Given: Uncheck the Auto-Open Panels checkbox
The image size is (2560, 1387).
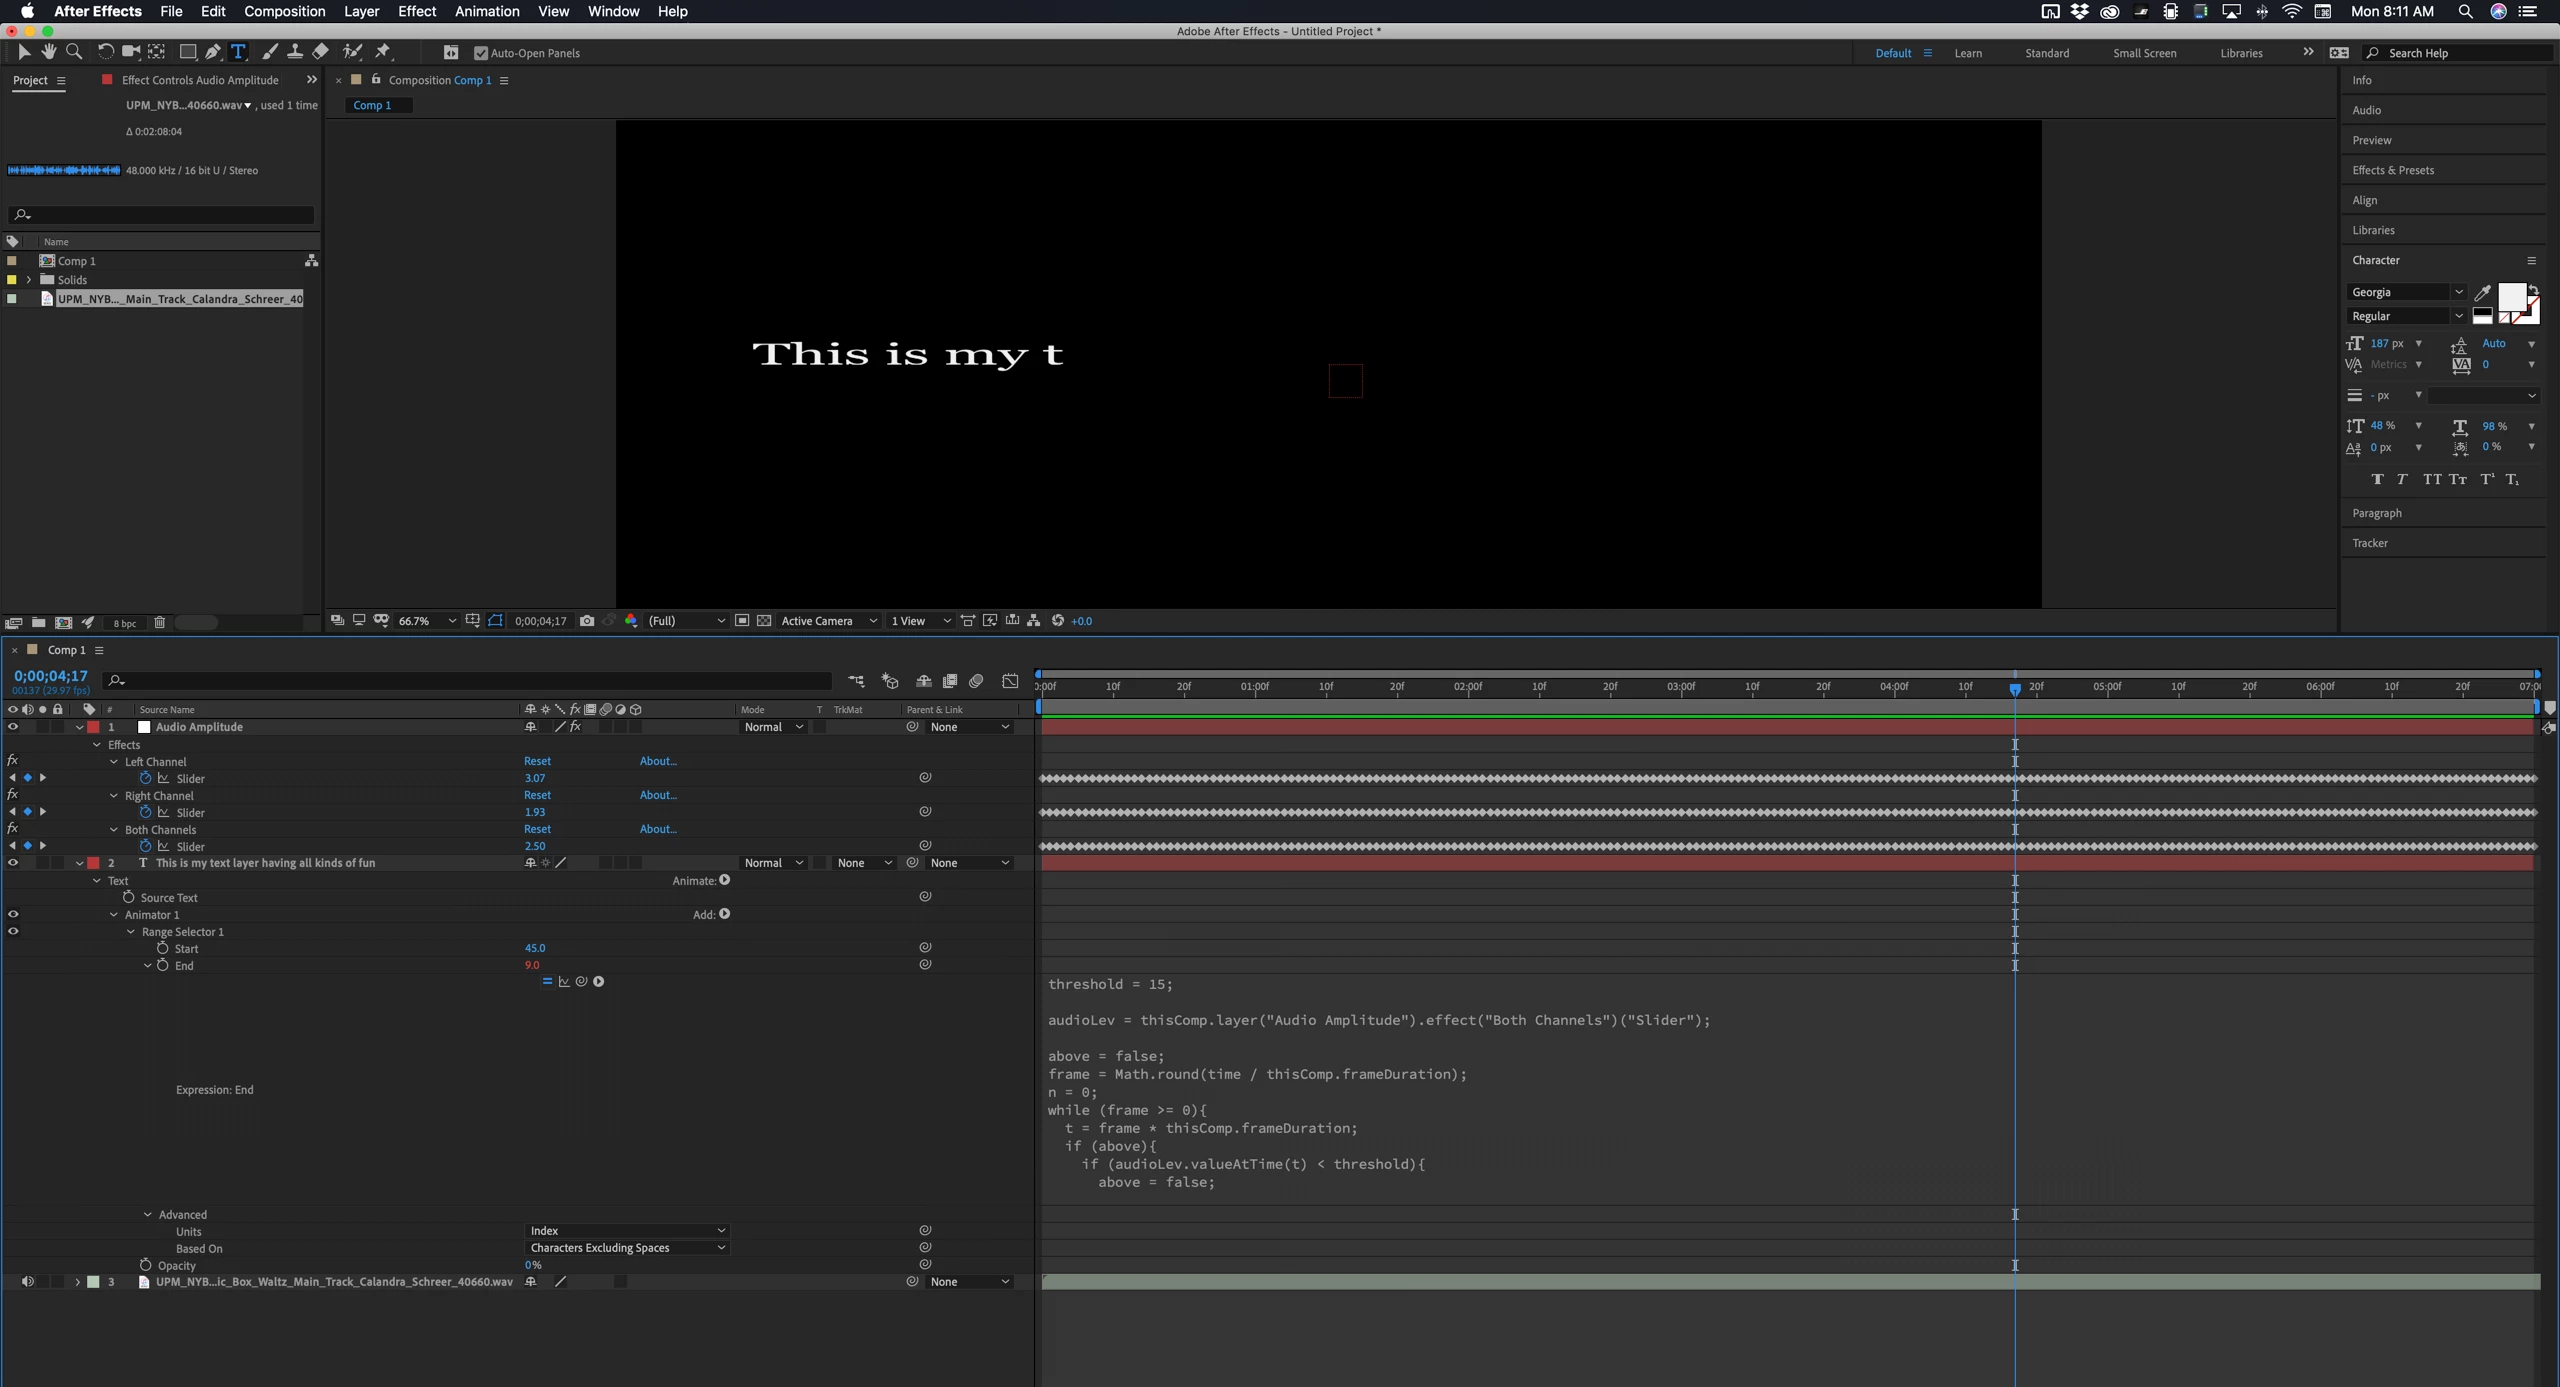Looking at the screenshot, I should (x=481, y=53).
